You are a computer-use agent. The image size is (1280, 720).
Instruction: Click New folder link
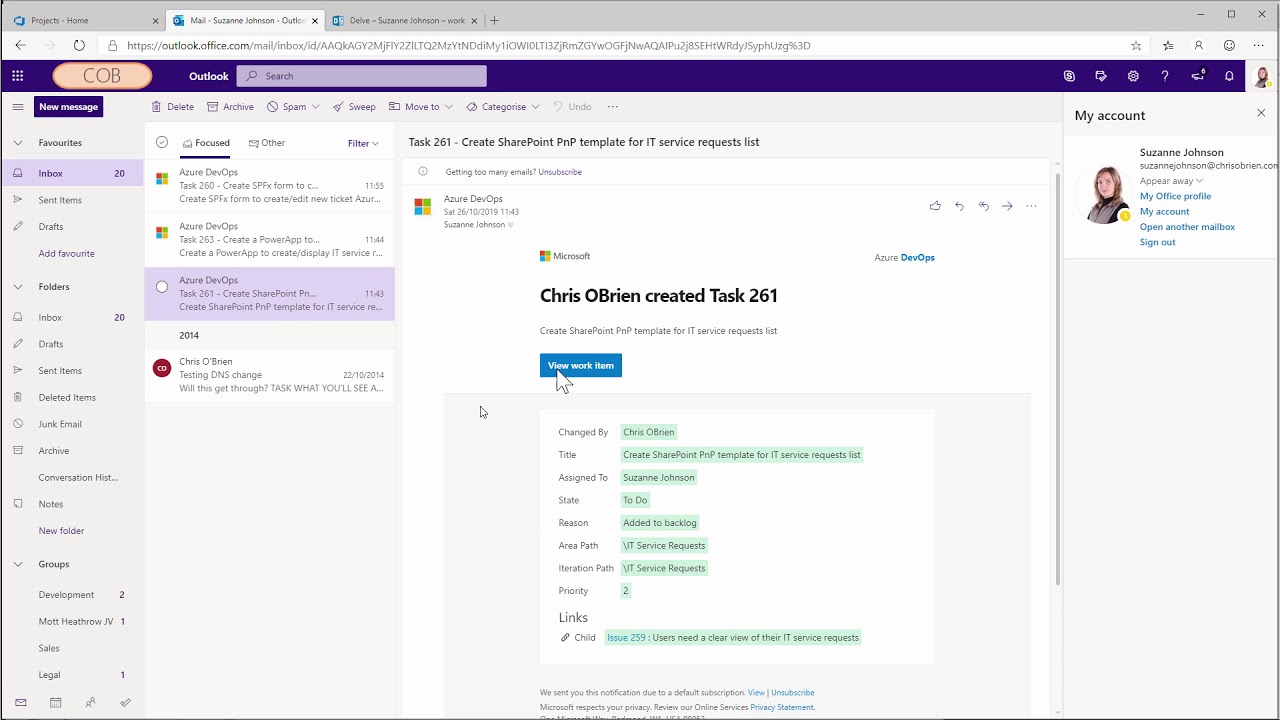coord(61,531)
